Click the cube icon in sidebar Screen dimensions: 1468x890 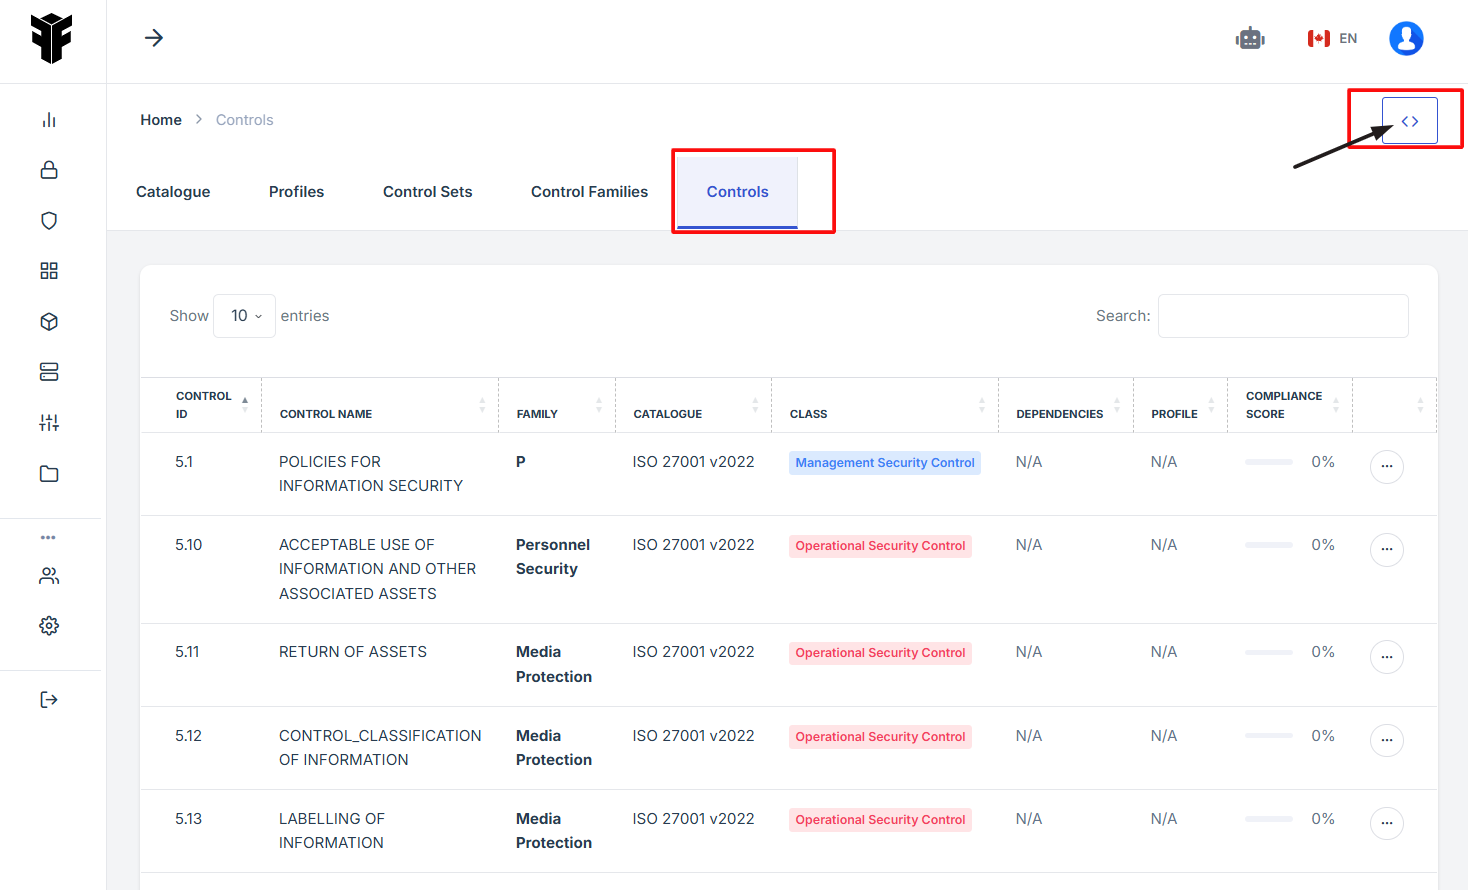(49, 322)
